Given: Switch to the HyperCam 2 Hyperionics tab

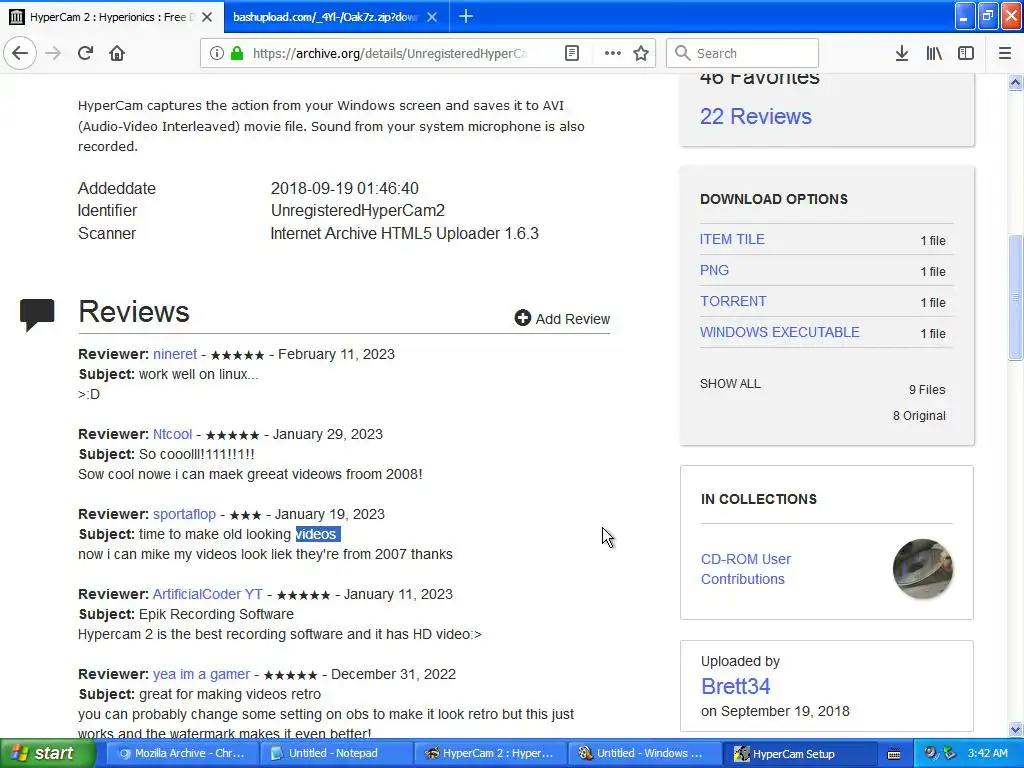Looking at the screenshot, I should pyautogui.click(x=112, y=17).
